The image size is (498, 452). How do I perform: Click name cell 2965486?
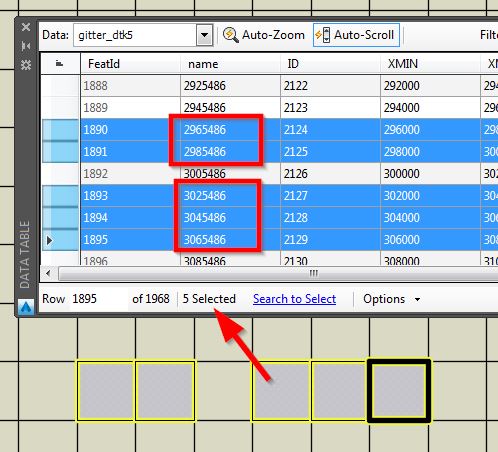[x=230, y=130]
